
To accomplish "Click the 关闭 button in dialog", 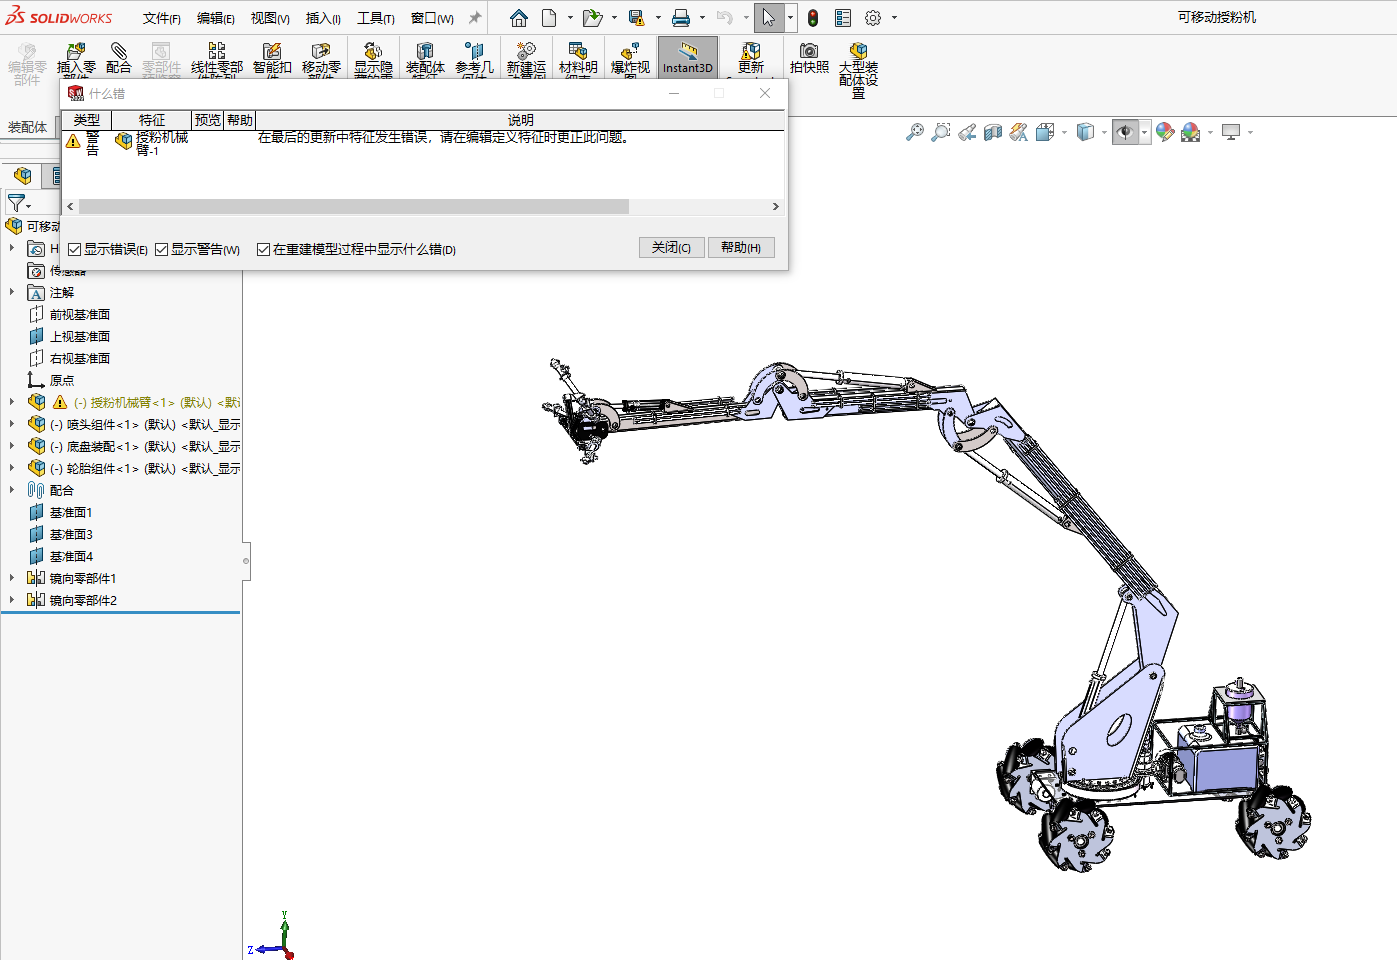I will point(671,247).
